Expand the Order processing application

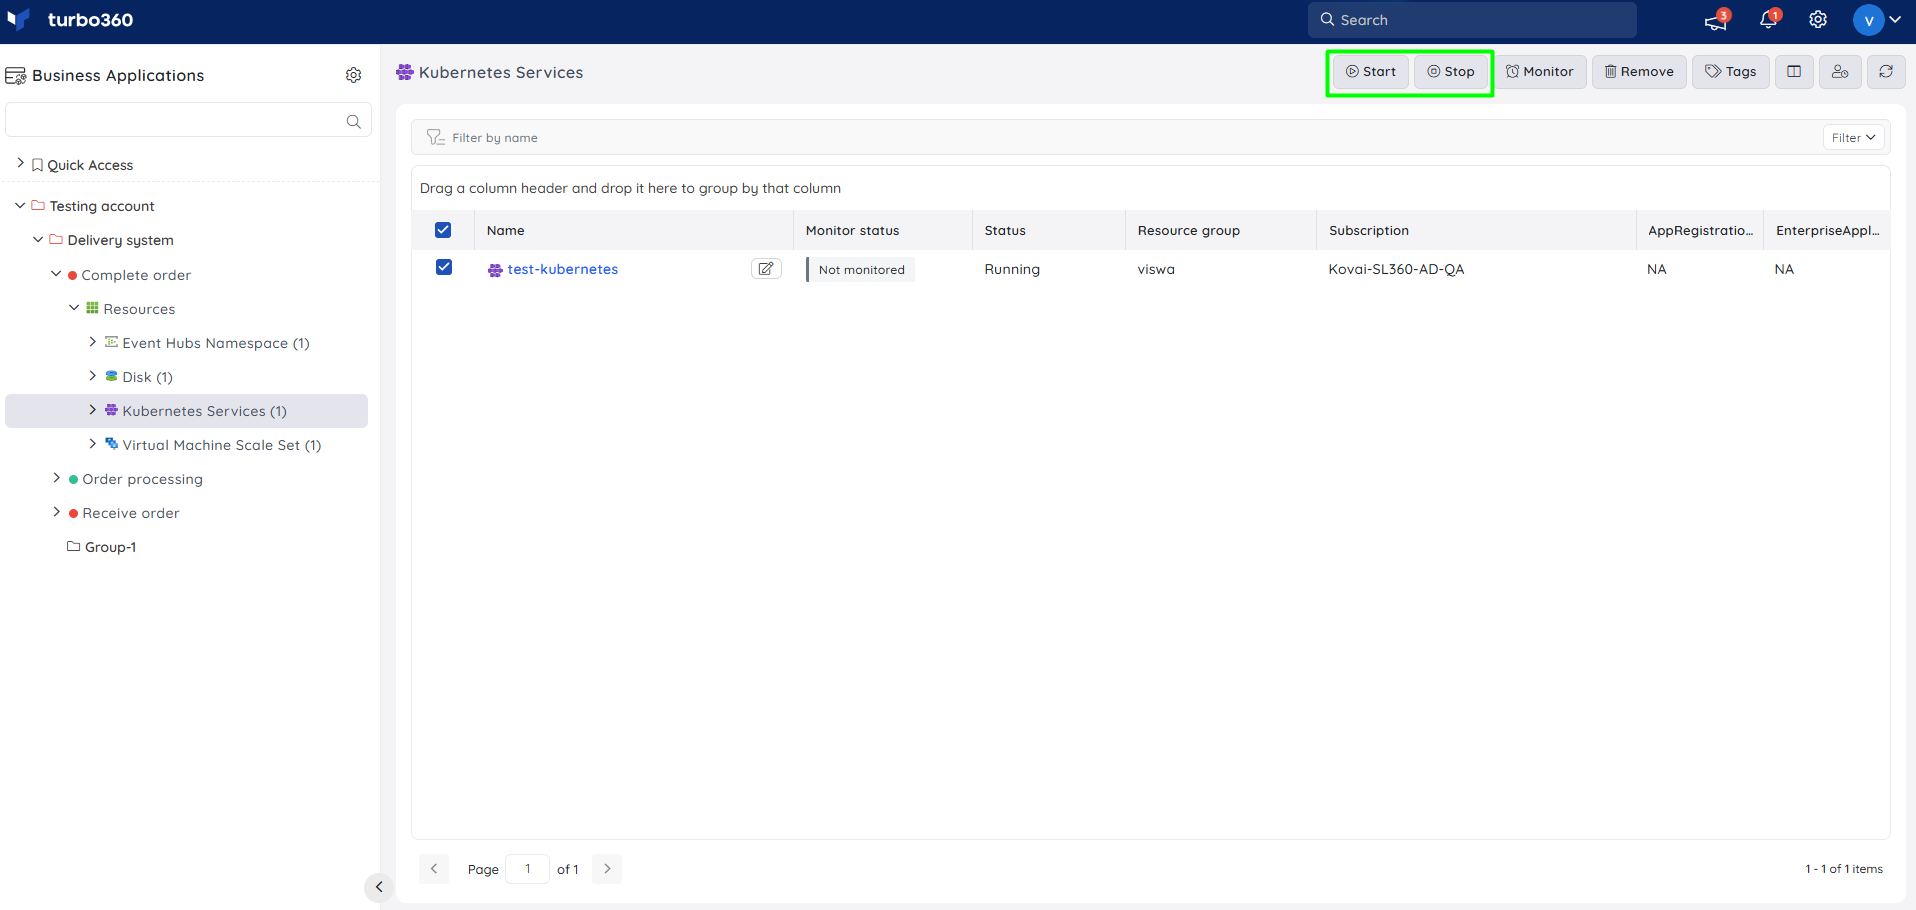[56, 478]
